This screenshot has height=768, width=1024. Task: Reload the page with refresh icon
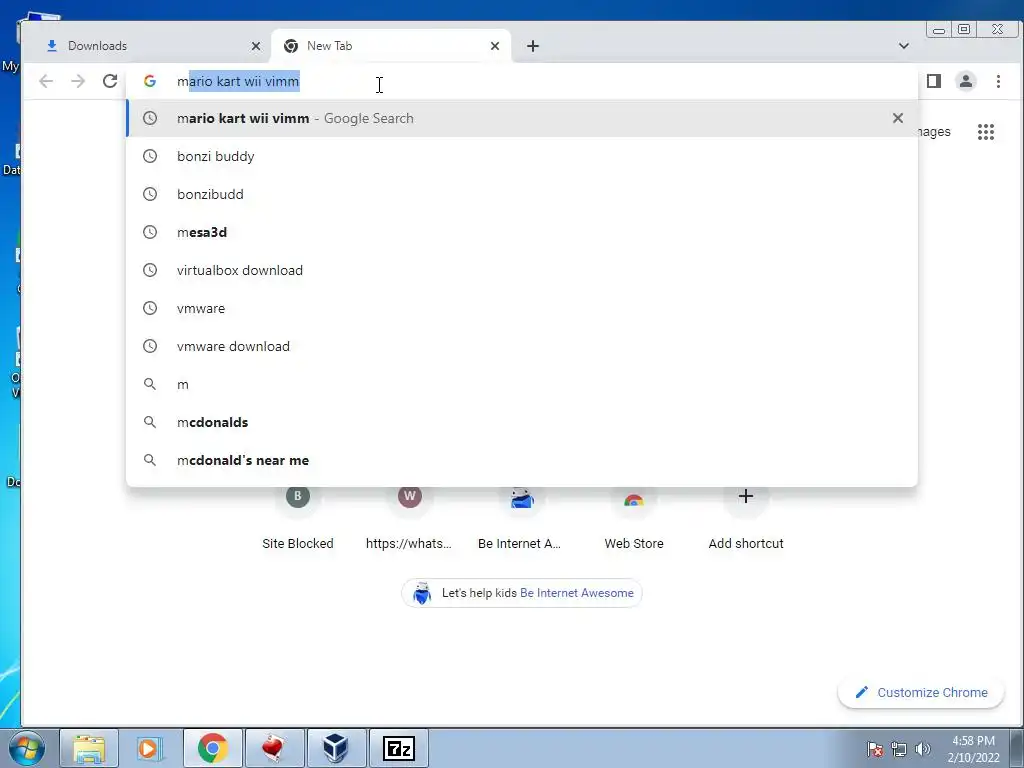pos(110,81)
